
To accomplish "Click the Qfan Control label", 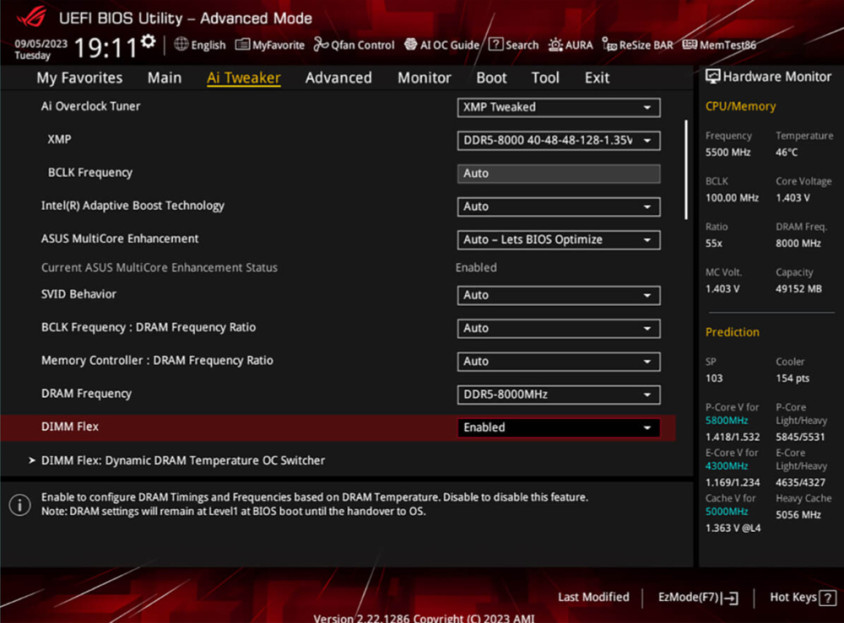I will (x=363, y=45).
